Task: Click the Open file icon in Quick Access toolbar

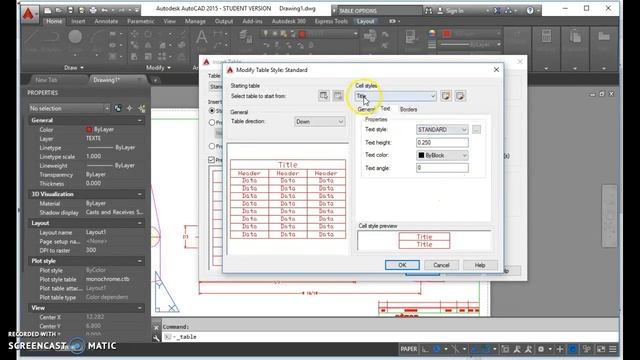Action: (x=59, y=10)
